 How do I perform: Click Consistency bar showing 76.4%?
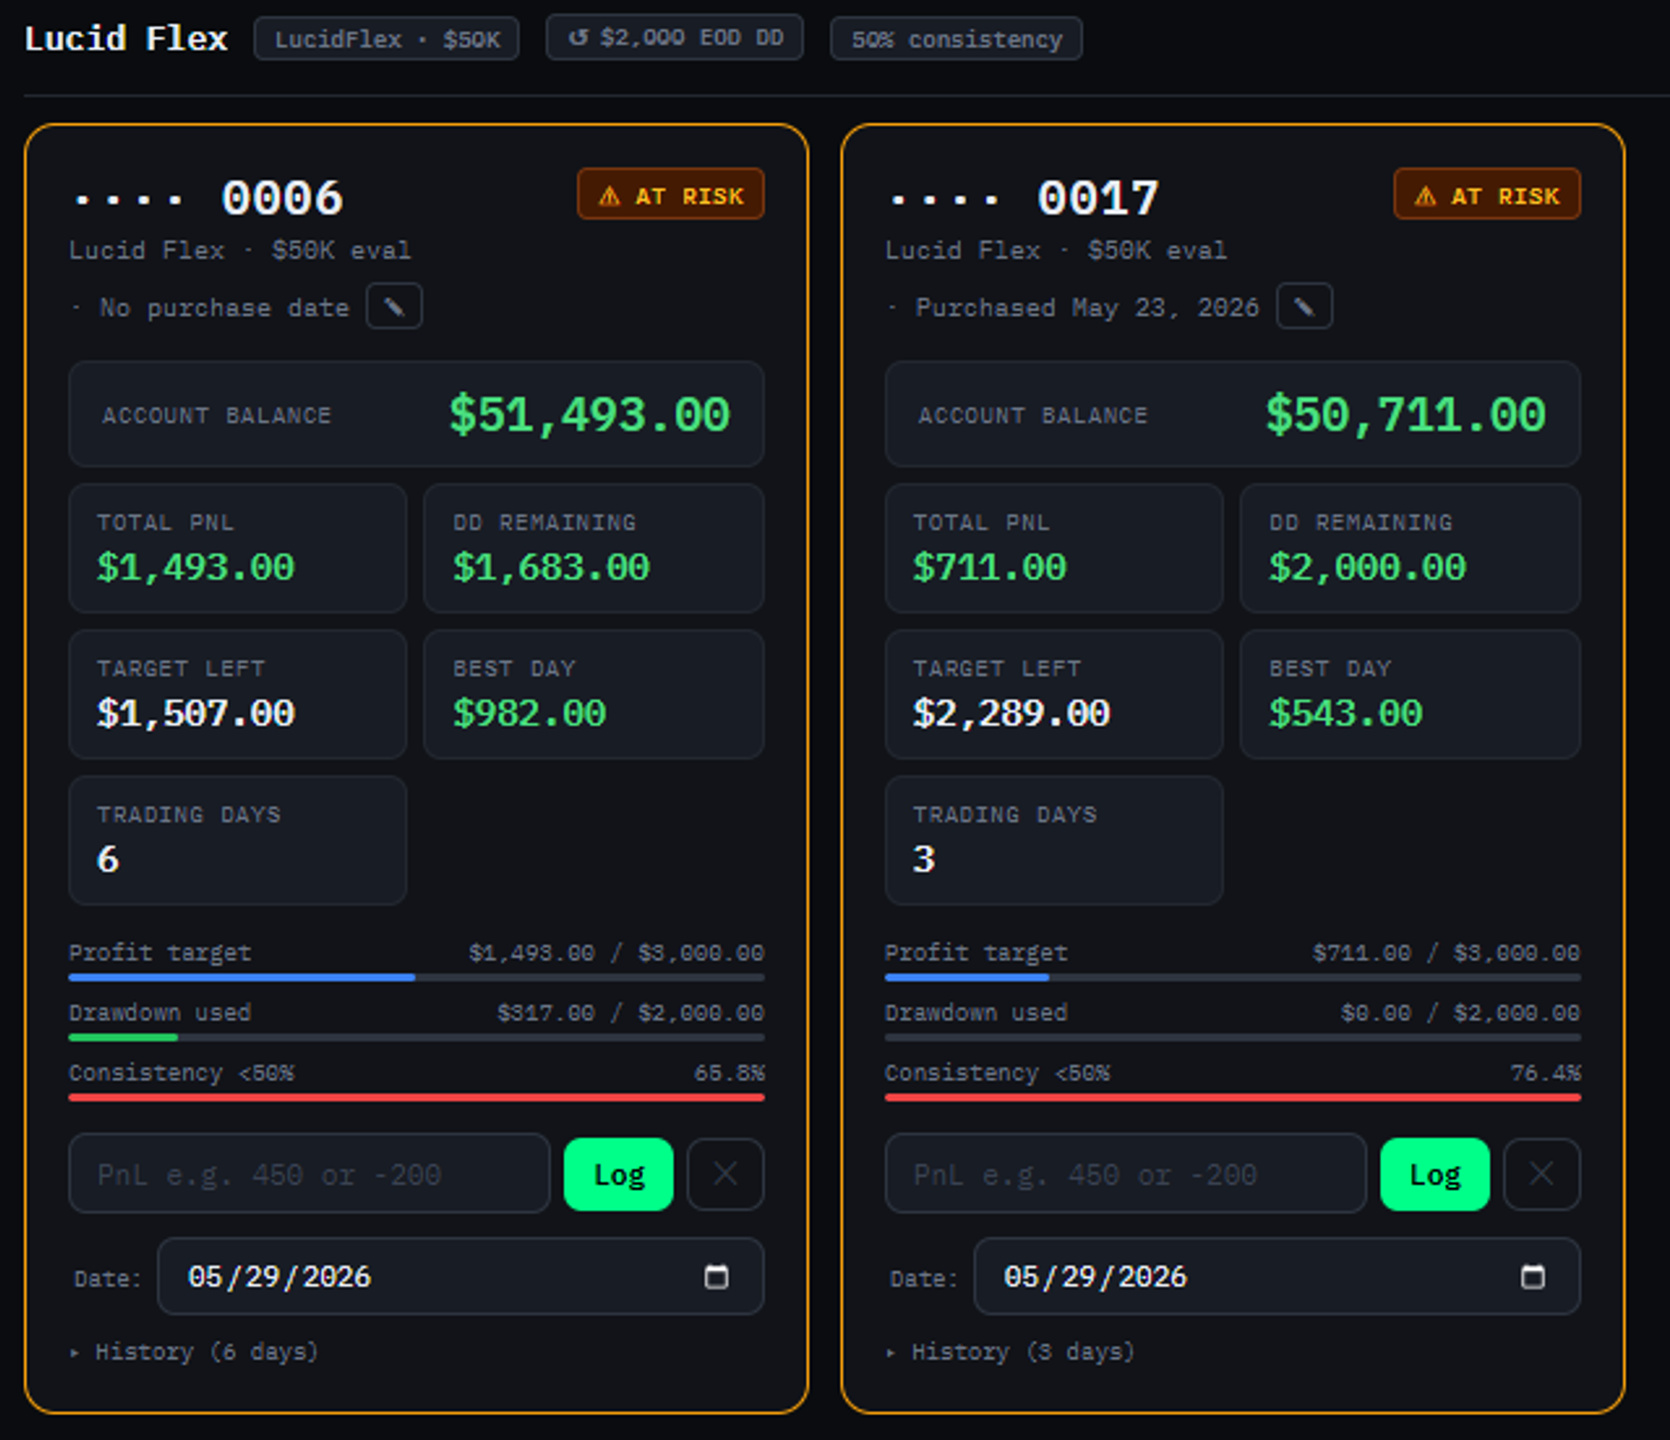(x=1232, y=1097)
